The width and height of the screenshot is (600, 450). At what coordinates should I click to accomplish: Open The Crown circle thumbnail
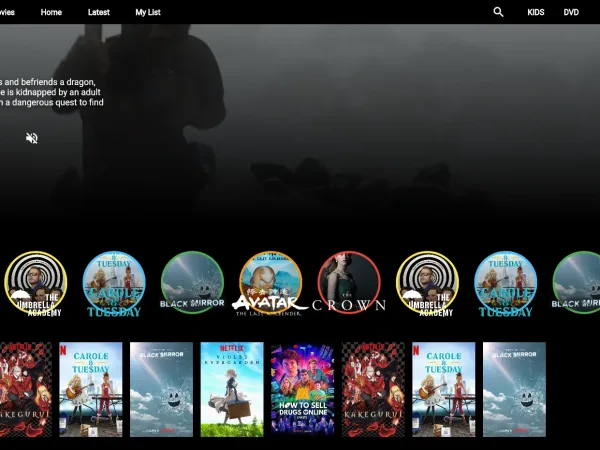pyautogui.click(x=349, y=283)
